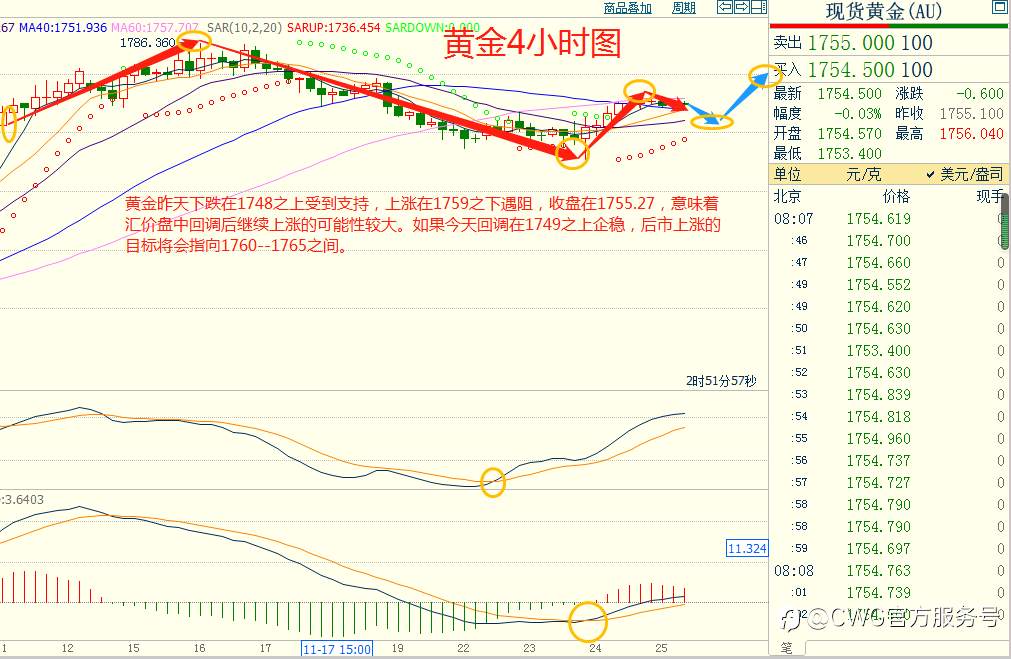The image size is (1011, 659).
Task: Click the 最高 value 1756.040
Action: (971, 133)
